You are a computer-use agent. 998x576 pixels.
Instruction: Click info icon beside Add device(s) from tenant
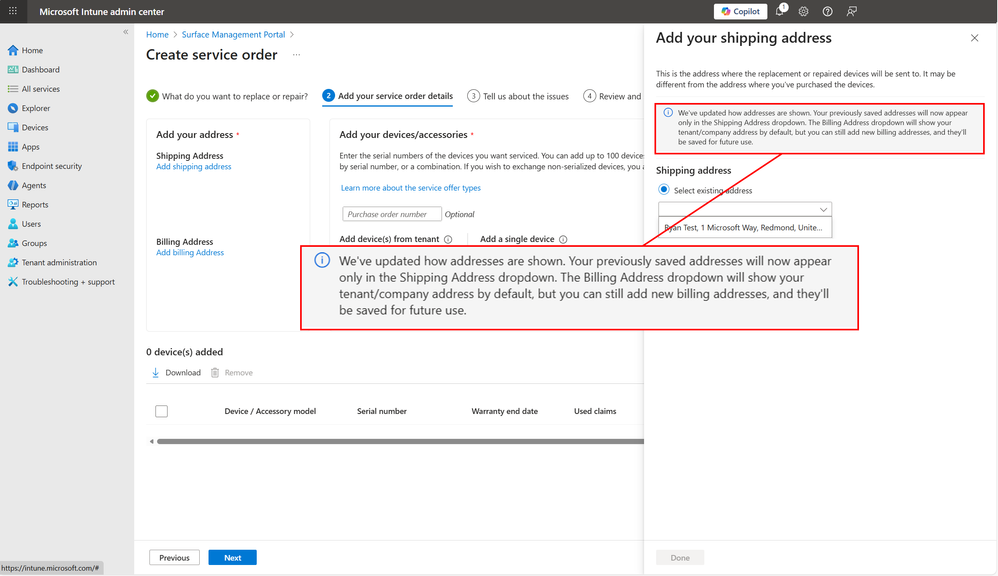(448, 239)
